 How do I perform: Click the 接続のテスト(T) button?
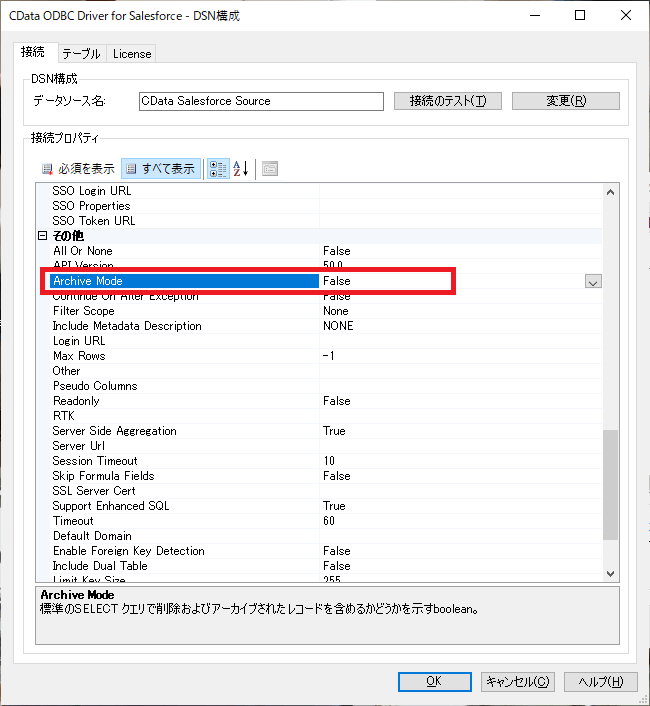448,101
